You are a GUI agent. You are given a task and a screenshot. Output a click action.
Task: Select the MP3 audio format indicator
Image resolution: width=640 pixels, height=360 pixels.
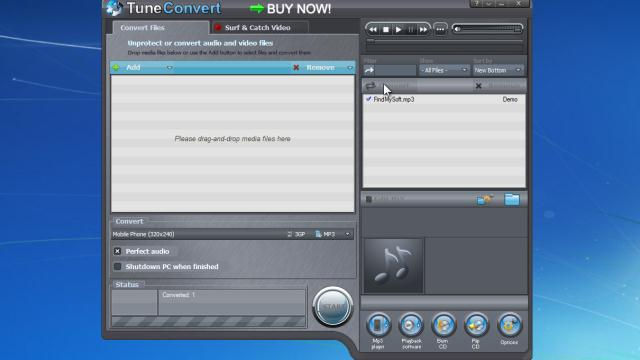(x=325, y=234)
